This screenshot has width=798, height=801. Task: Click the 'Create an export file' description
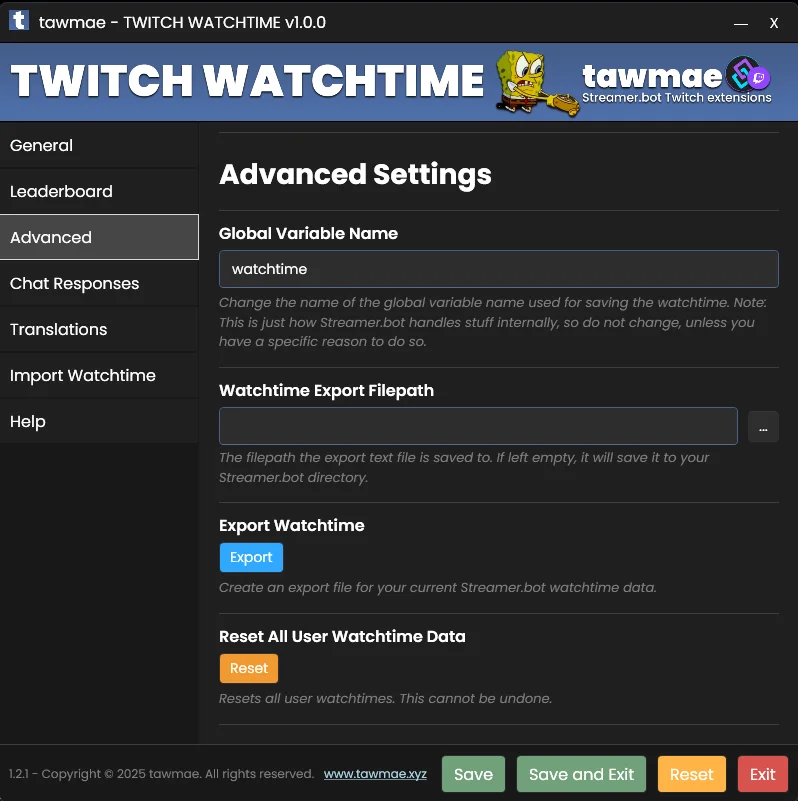[438, 587]
